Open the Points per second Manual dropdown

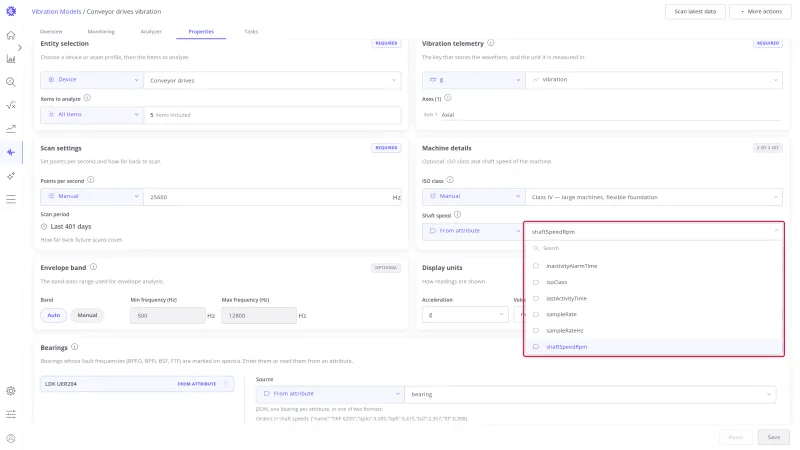(92, 196)
